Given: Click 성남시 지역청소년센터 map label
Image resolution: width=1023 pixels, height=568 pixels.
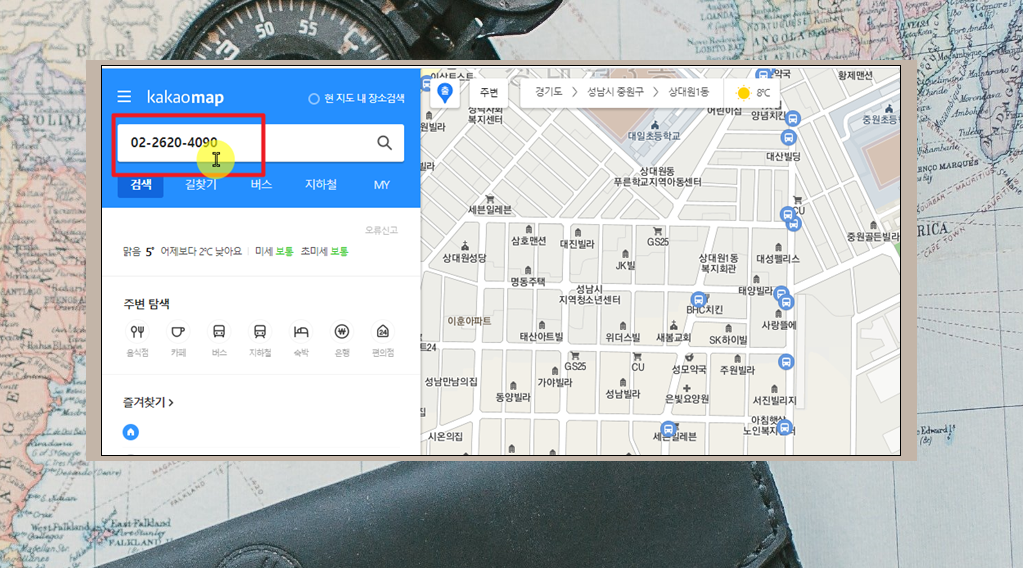Looking at the screenshot, I should (x=589, y=294).
